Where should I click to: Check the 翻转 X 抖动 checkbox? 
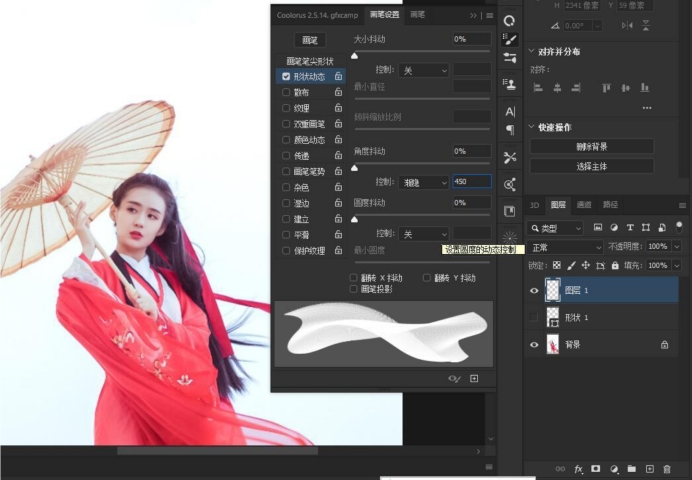(353, 278)
